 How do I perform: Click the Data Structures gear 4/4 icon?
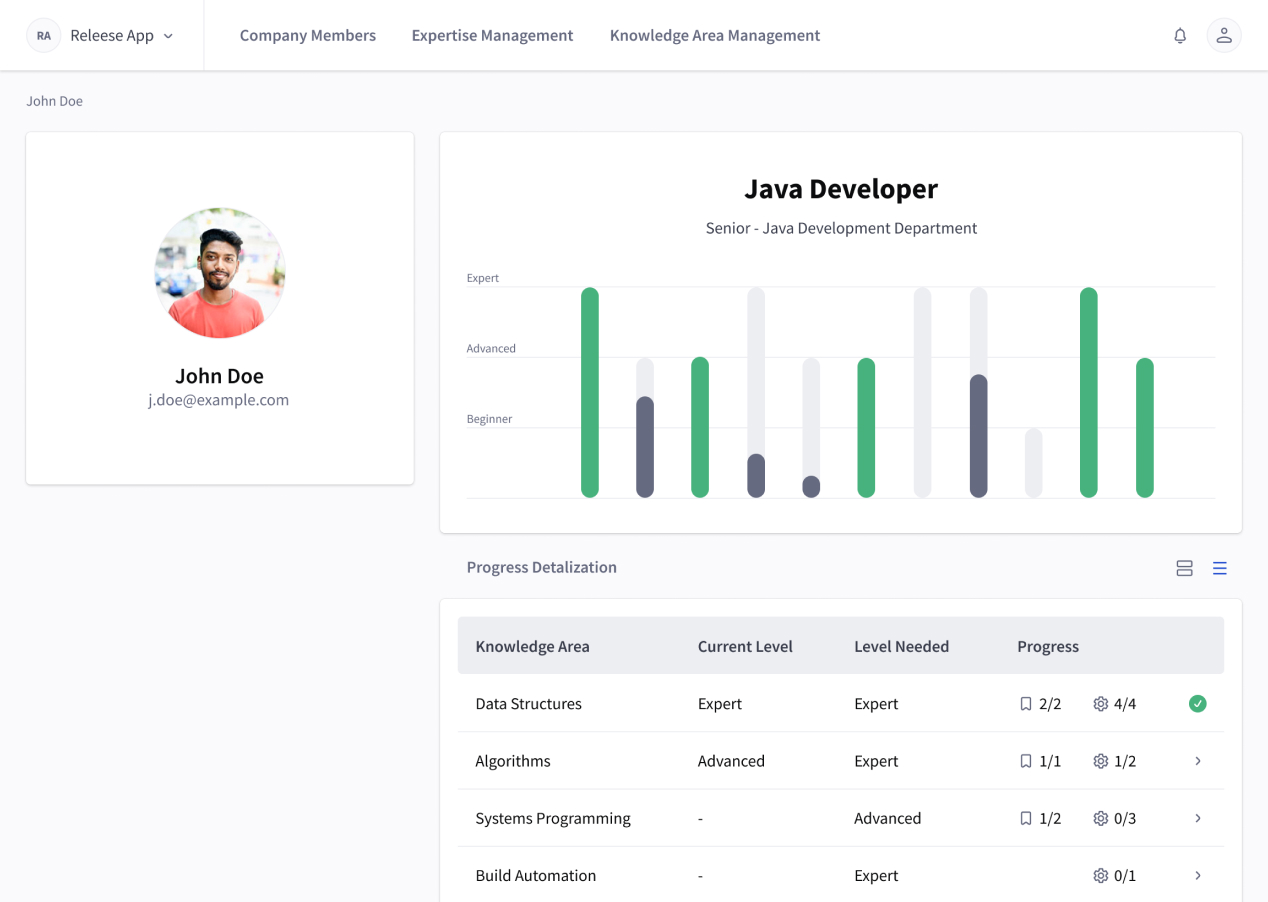pos(1101,704)
